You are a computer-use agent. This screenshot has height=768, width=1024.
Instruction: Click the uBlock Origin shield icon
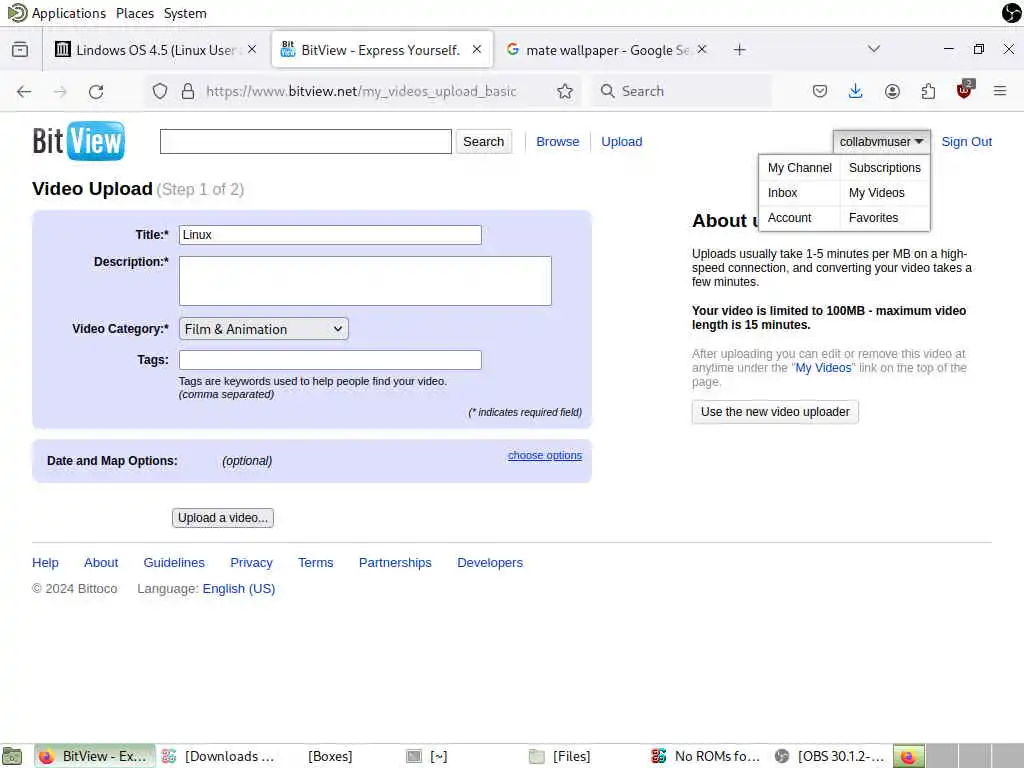(964, 90)
